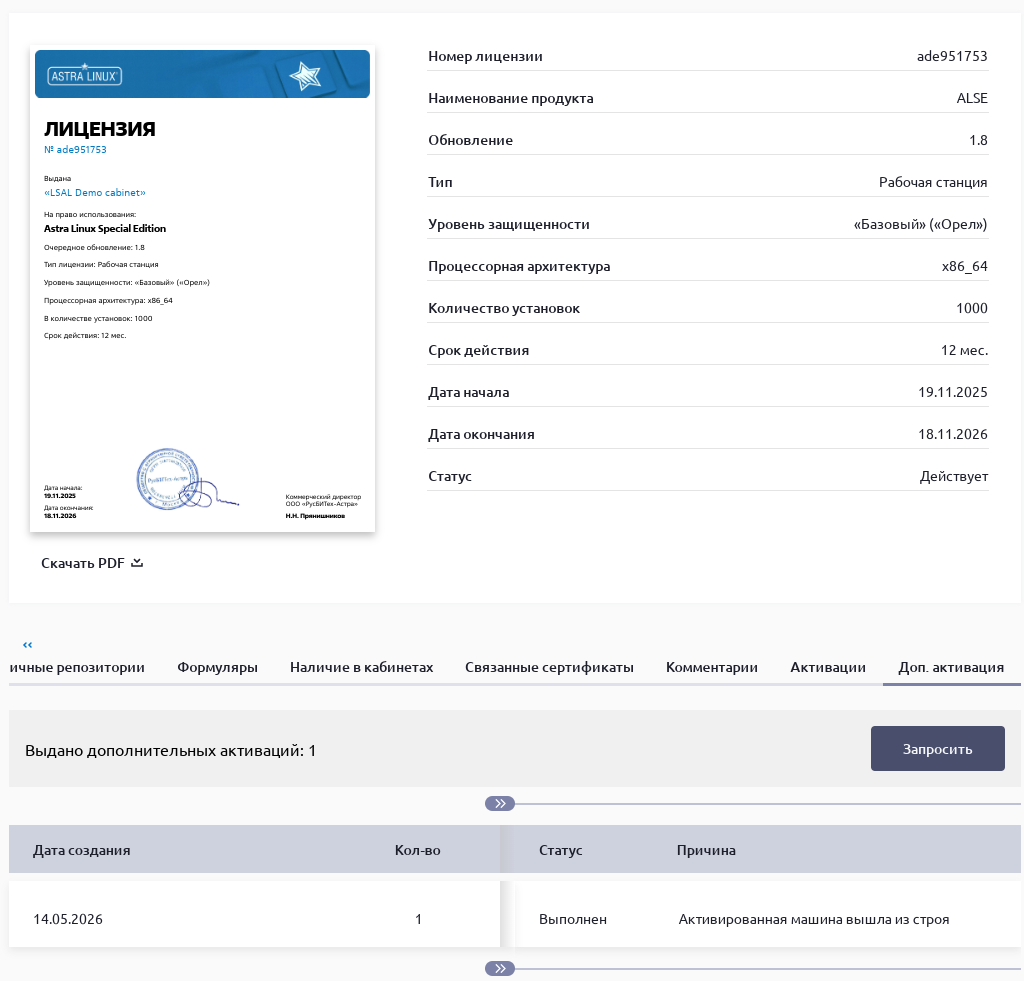The height and width of the screenshot is (981, 1024).
Task: Open the partially visible репозитории tab
Action: [x=77, y=667]
